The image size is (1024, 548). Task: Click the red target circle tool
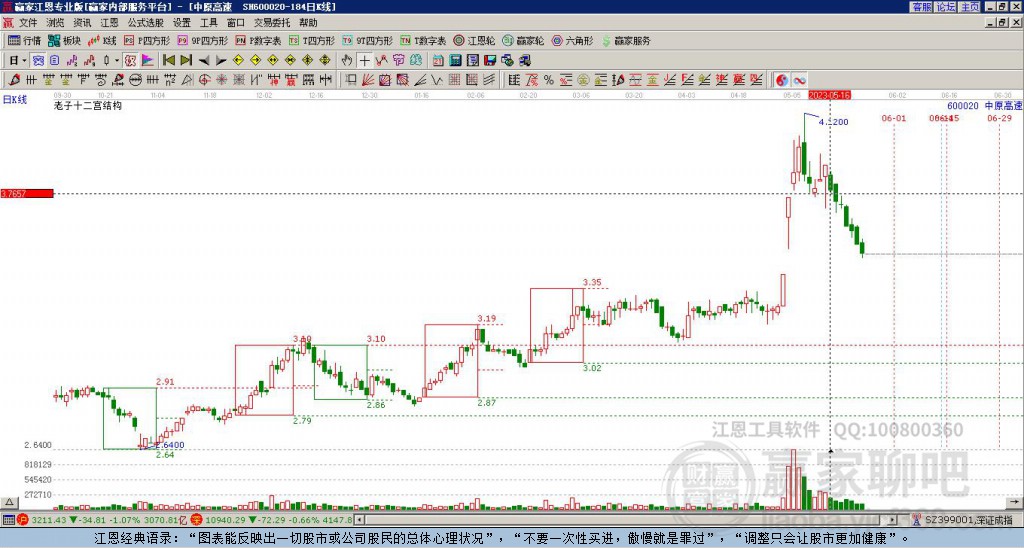(x=204, y=80)
